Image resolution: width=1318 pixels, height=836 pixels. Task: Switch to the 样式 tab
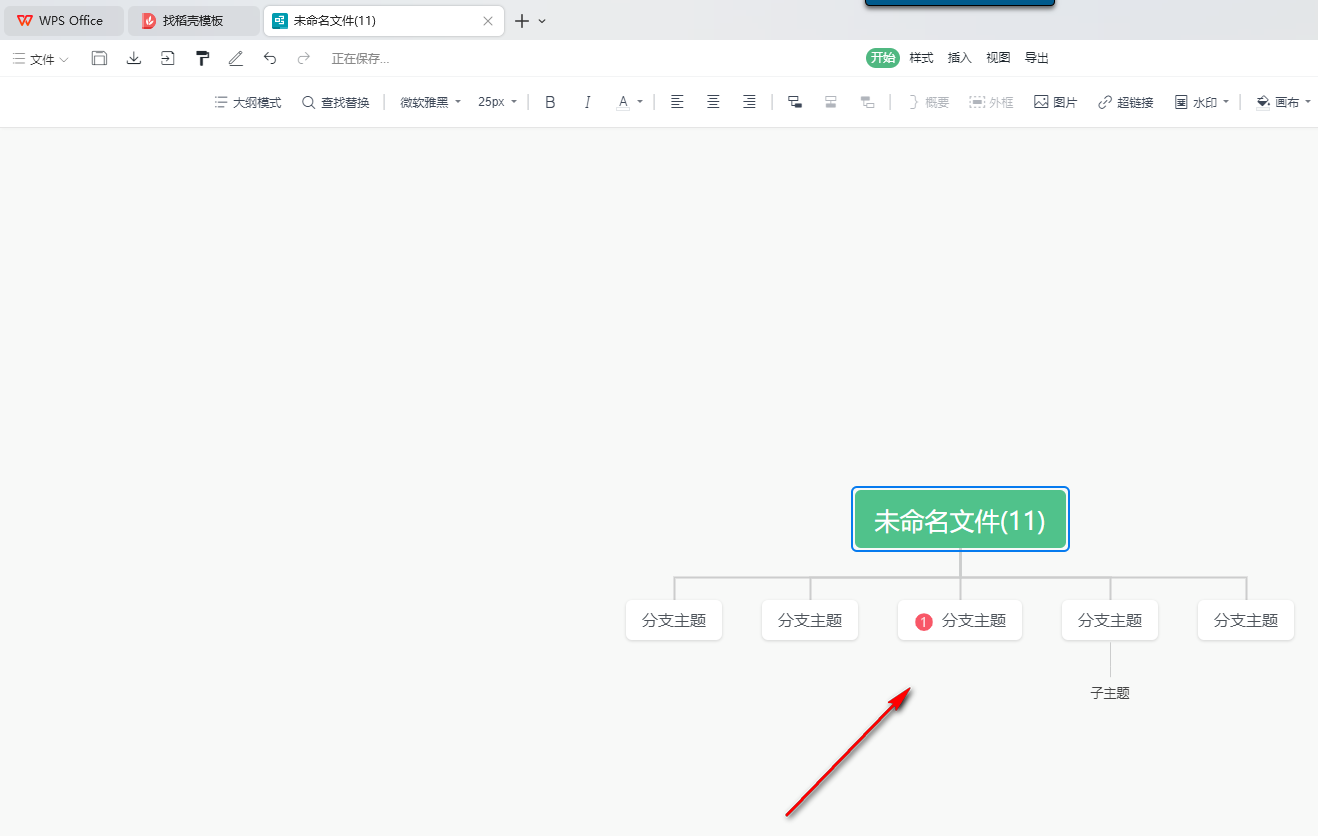[x=921, y=58]
